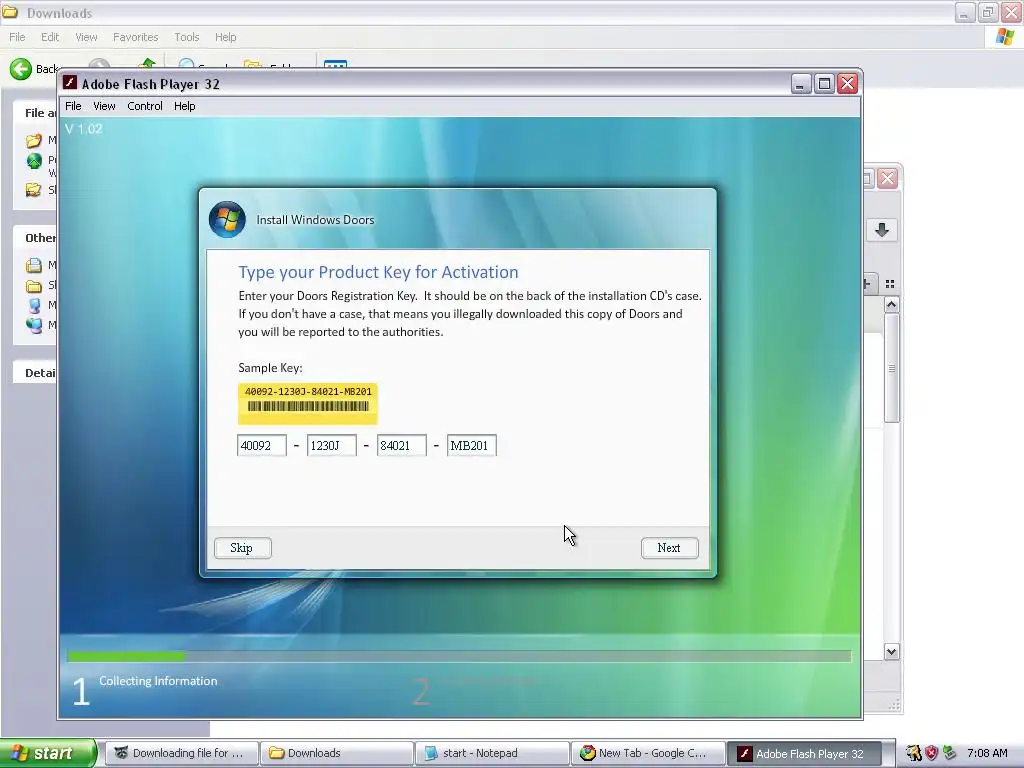Click the green installation progress bar

(127, 656)
